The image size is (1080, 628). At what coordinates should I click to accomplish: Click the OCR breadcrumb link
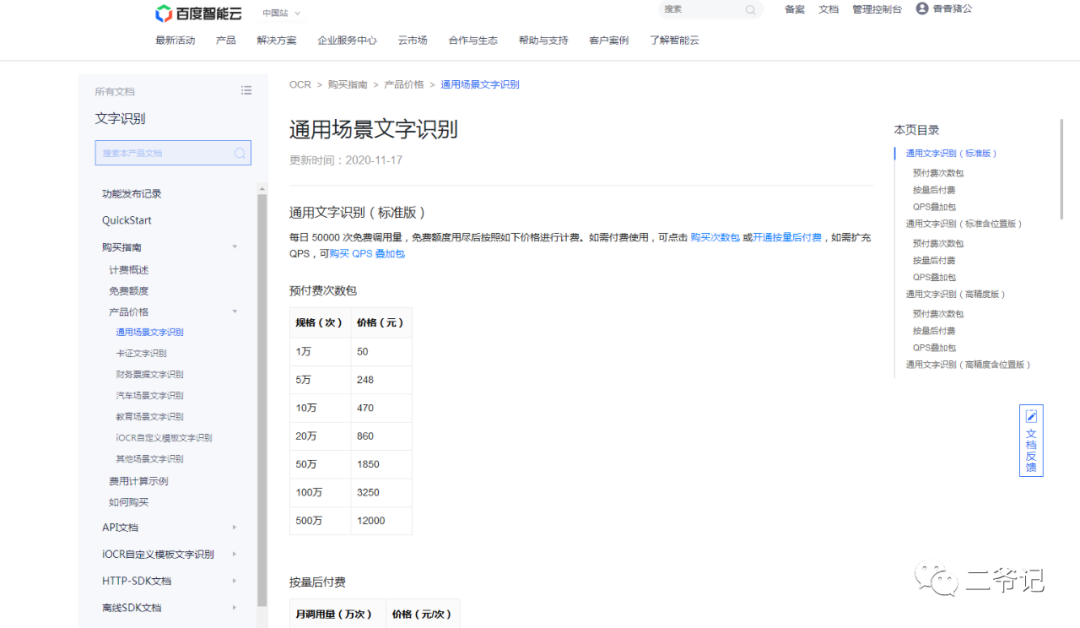[x=300, y=84]
